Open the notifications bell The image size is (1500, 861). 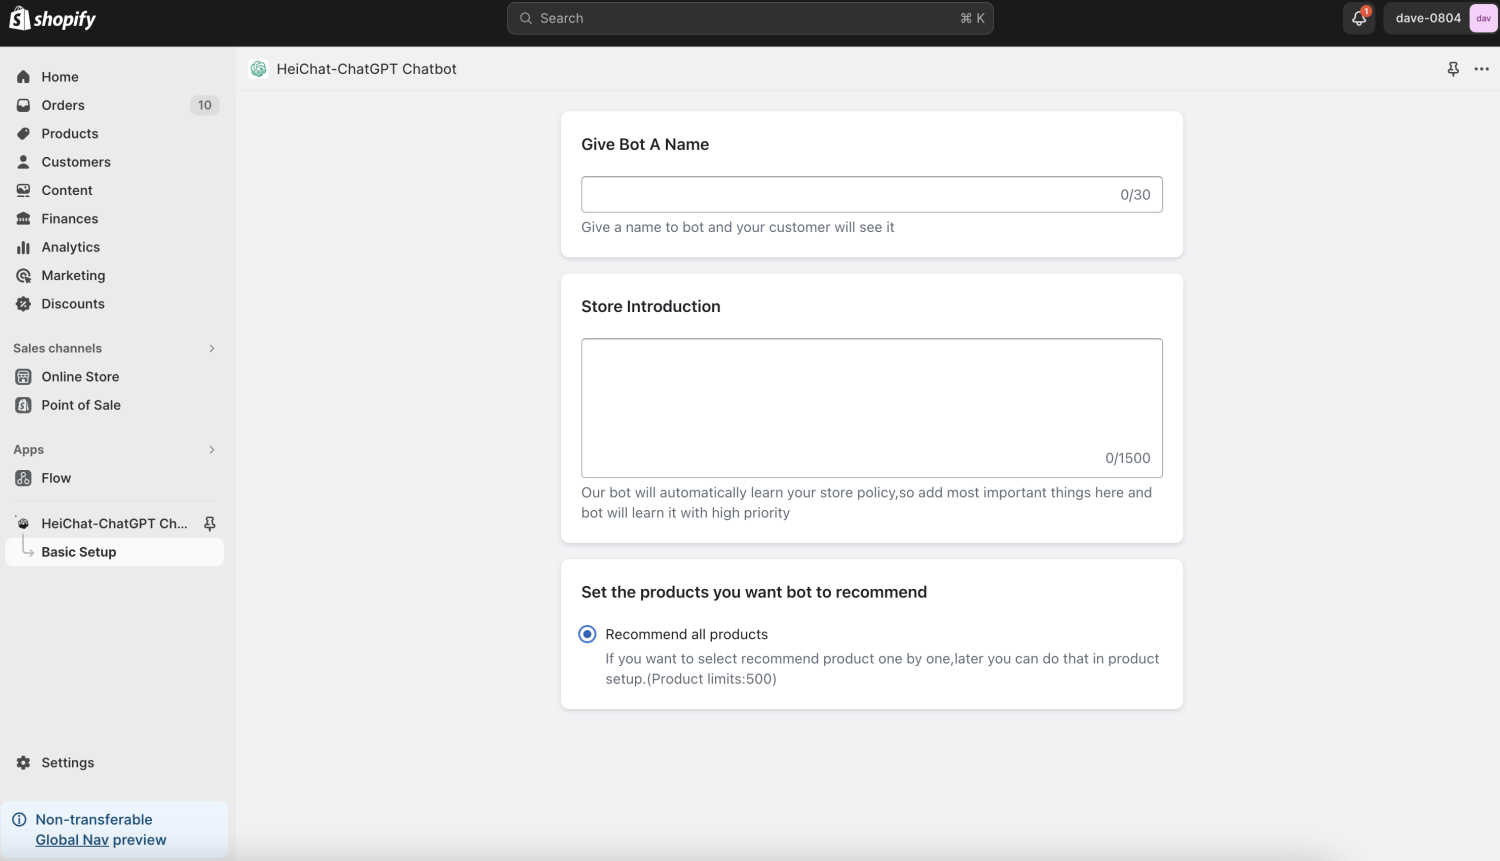tap(1358, 18)
